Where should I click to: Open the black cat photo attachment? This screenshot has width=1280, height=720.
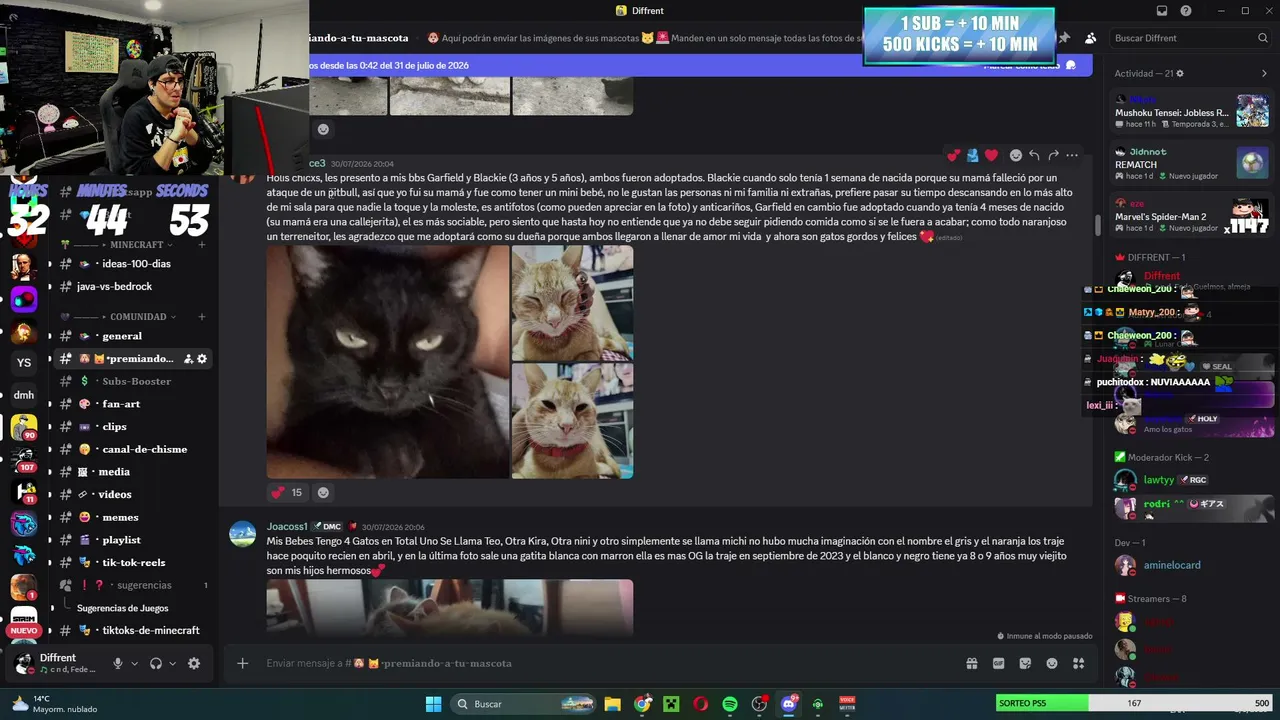click(387, 362)
